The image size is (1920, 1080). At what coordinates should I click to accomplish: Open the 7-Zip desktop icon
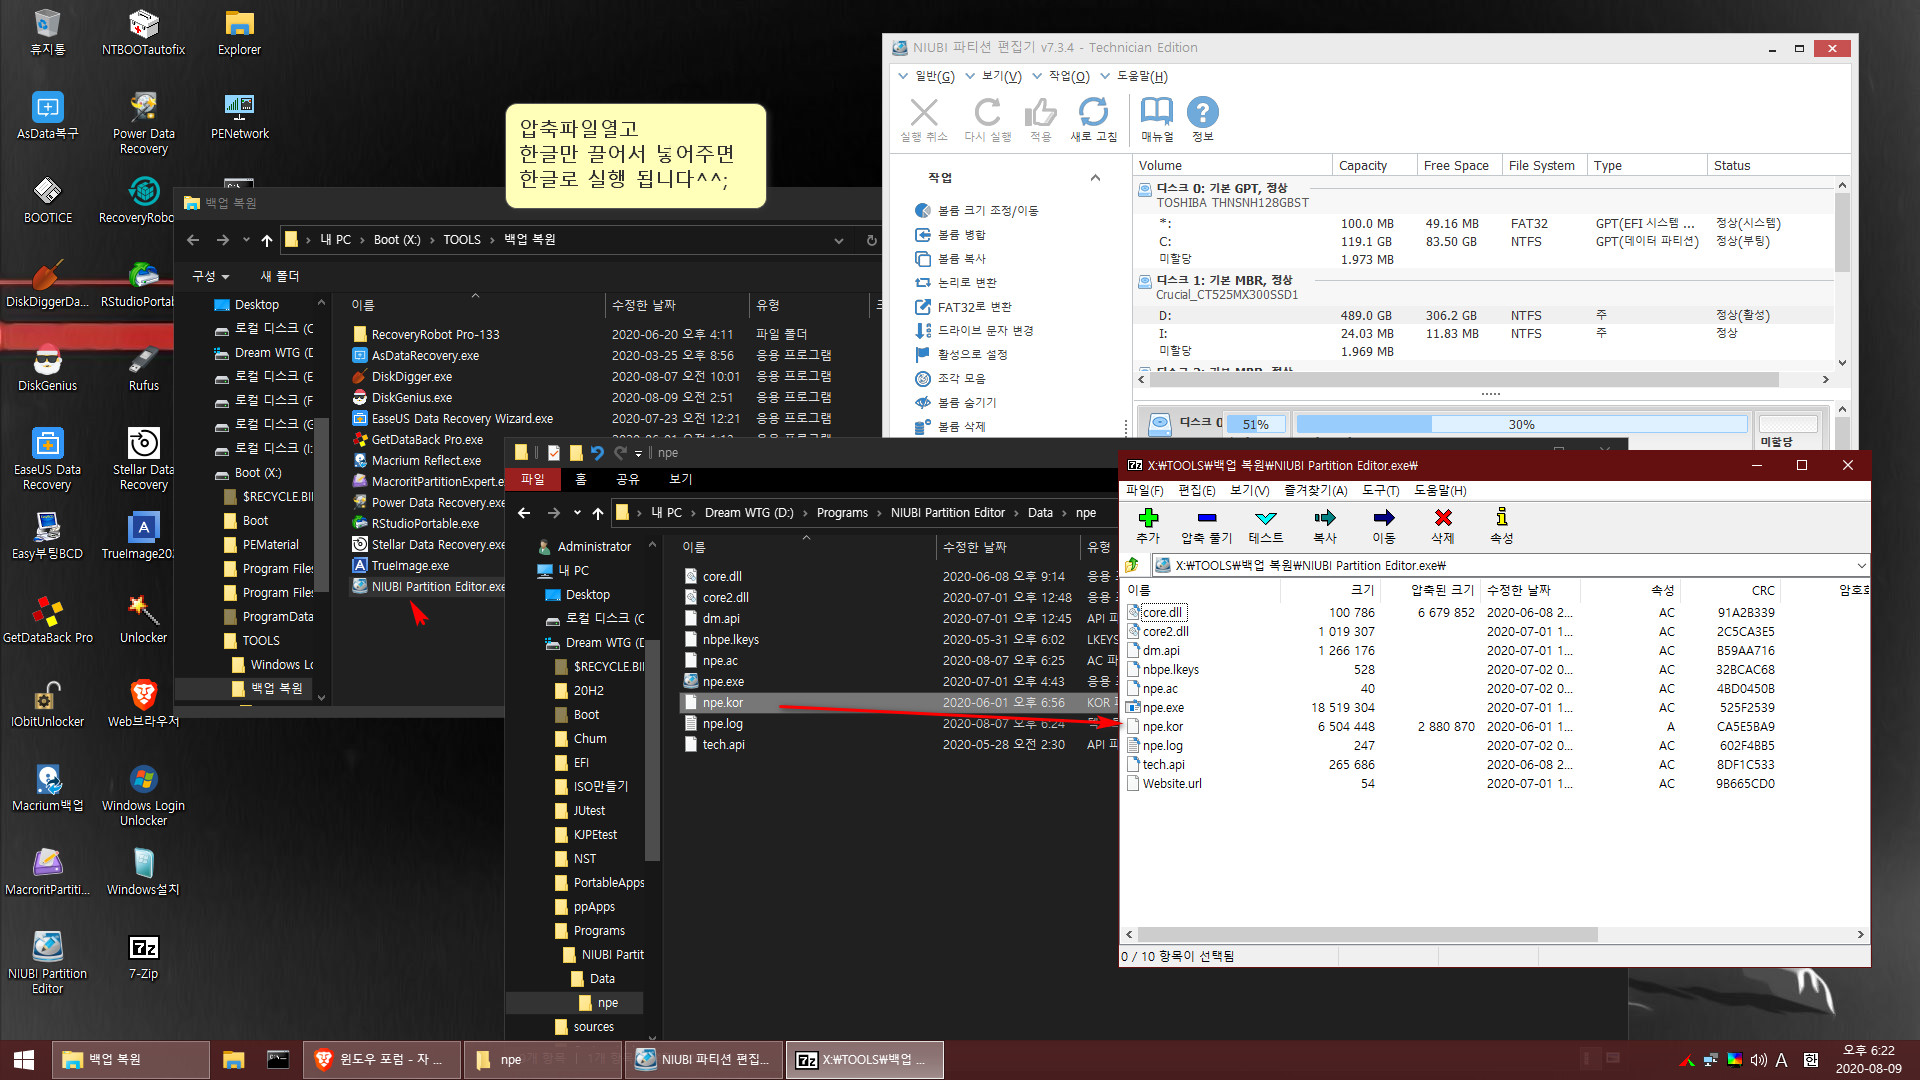(143, 955)
